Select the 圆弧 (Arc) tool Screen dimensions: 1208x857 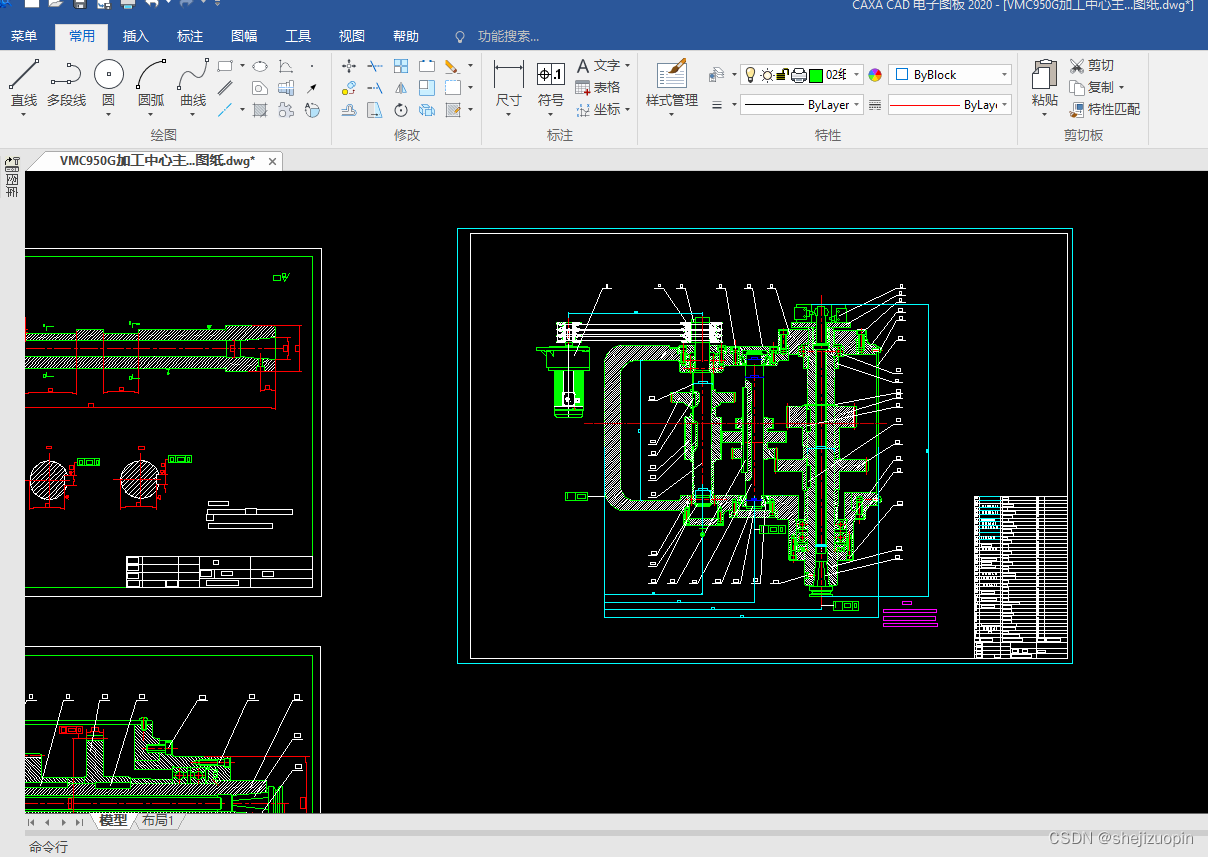tap(151, 83)
